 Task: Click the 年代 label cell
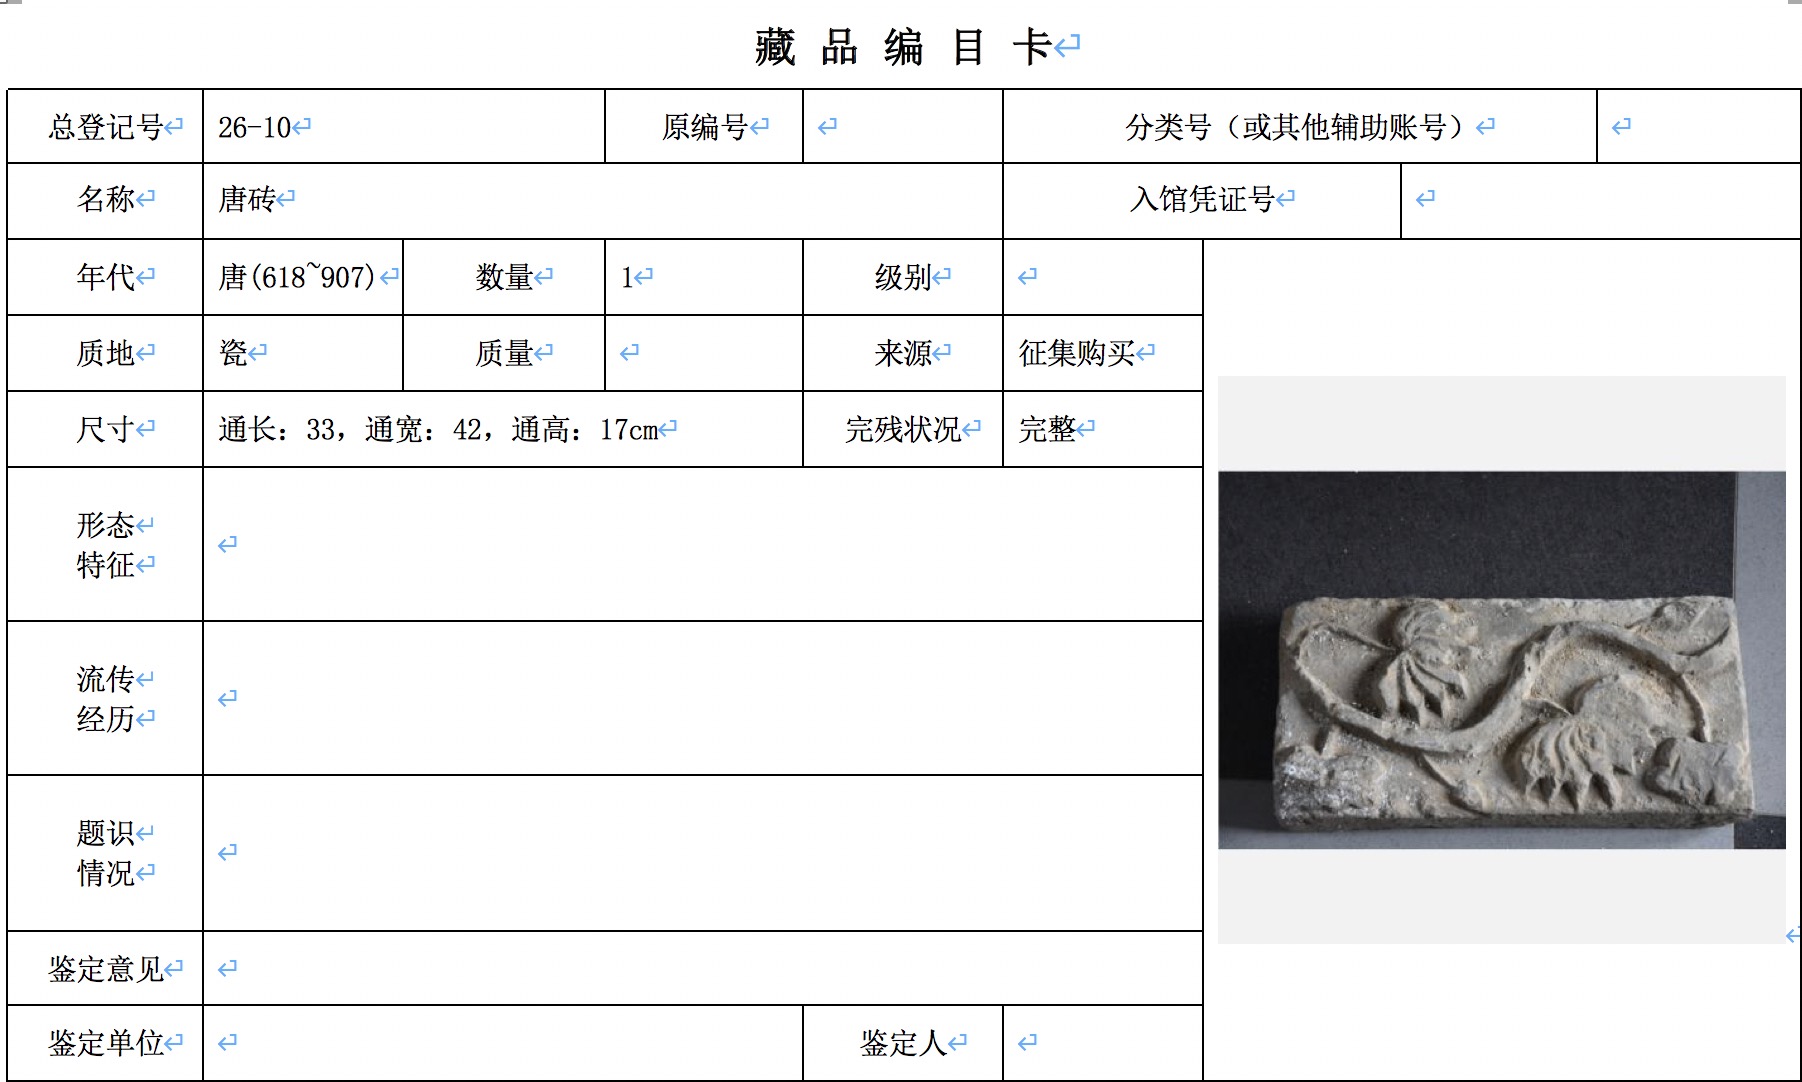[x=105, y=277]
